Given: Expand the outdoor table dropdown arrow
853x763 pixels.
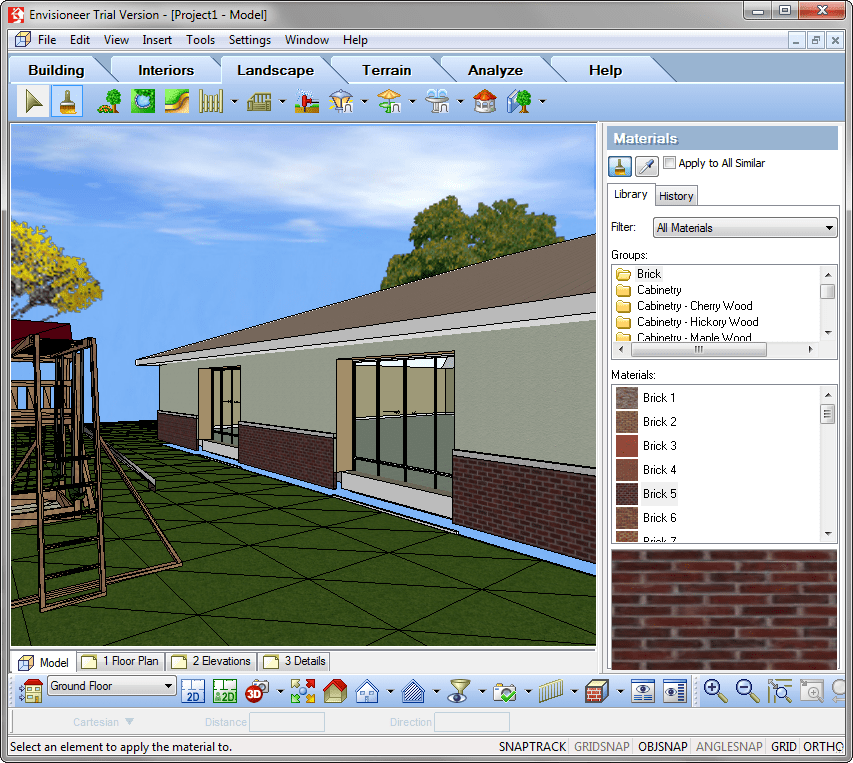Looking at the screenshot, I should coord(460,102).
